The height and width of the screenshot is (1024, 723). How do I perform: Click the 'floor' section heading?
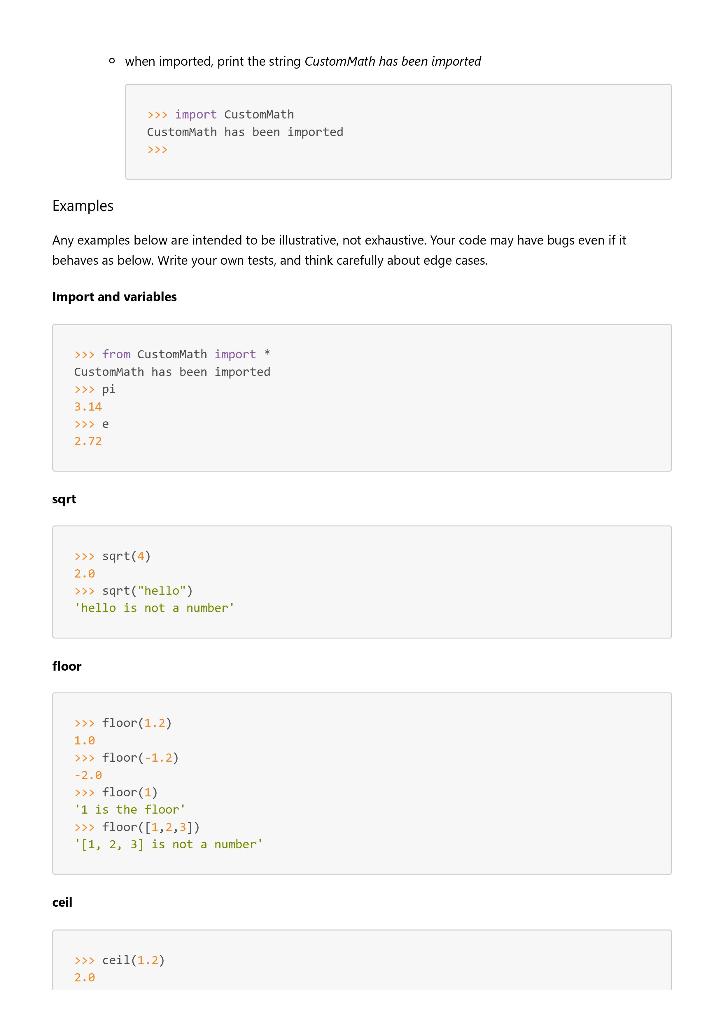coord(67,666)
